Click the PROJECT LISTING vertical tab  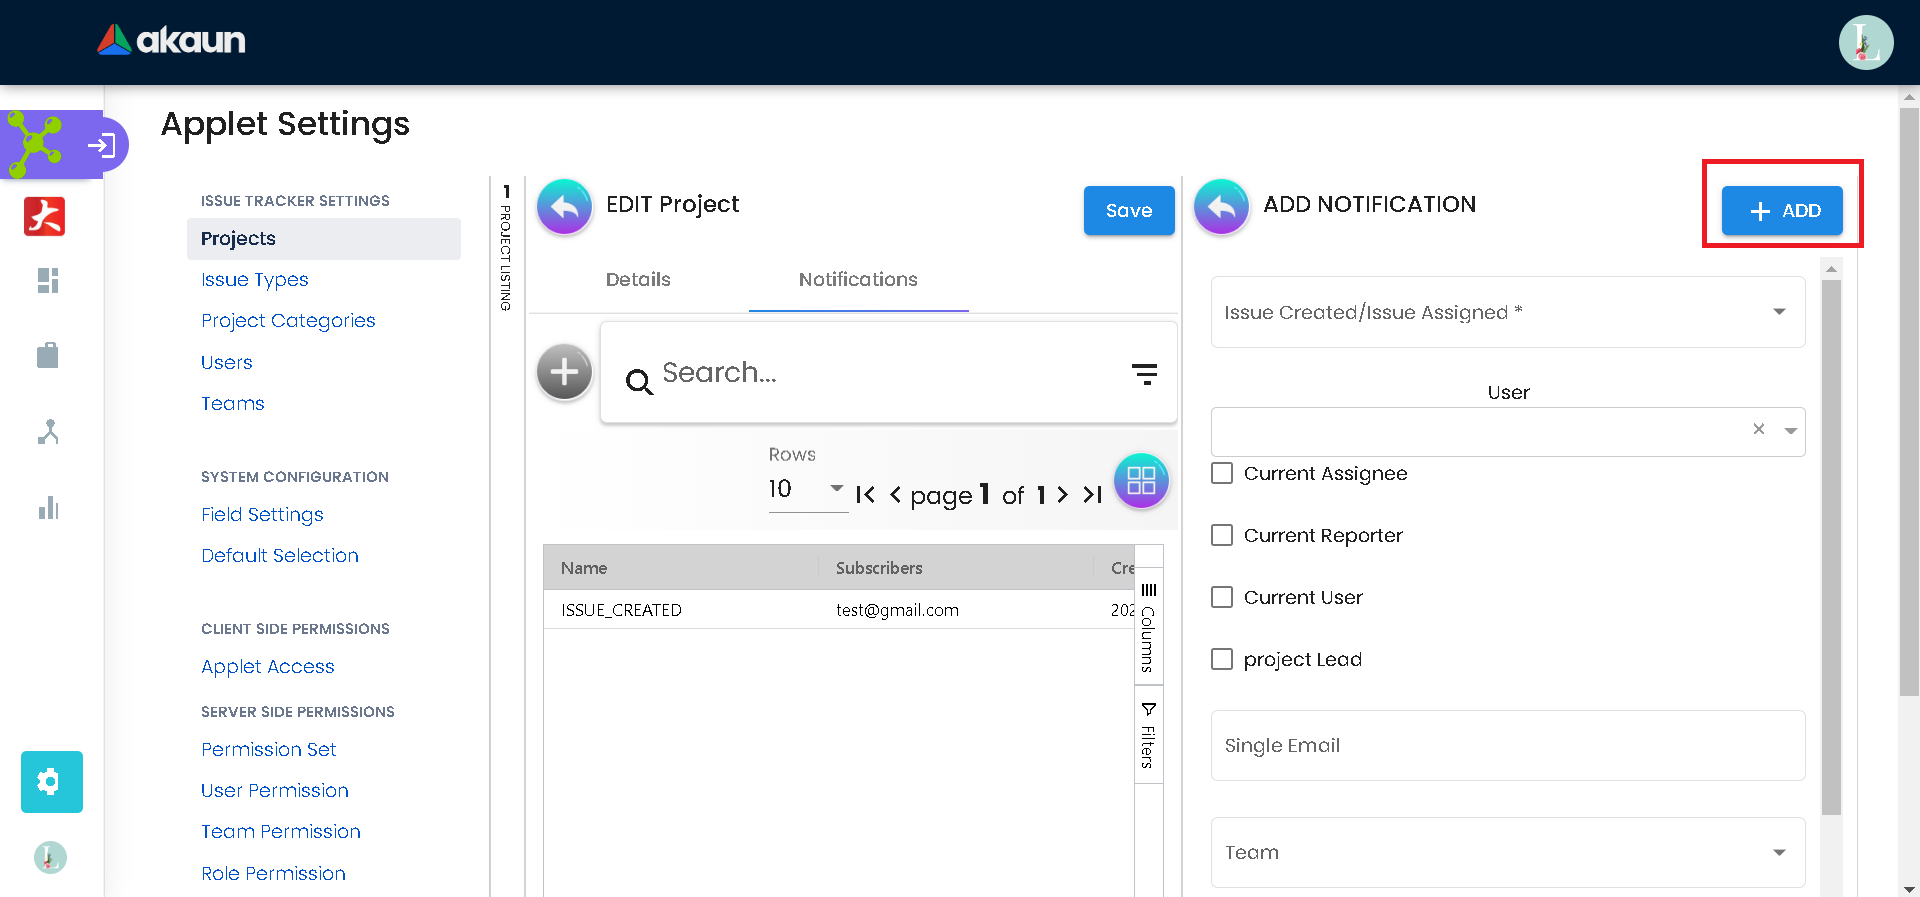tap(506, 247)
